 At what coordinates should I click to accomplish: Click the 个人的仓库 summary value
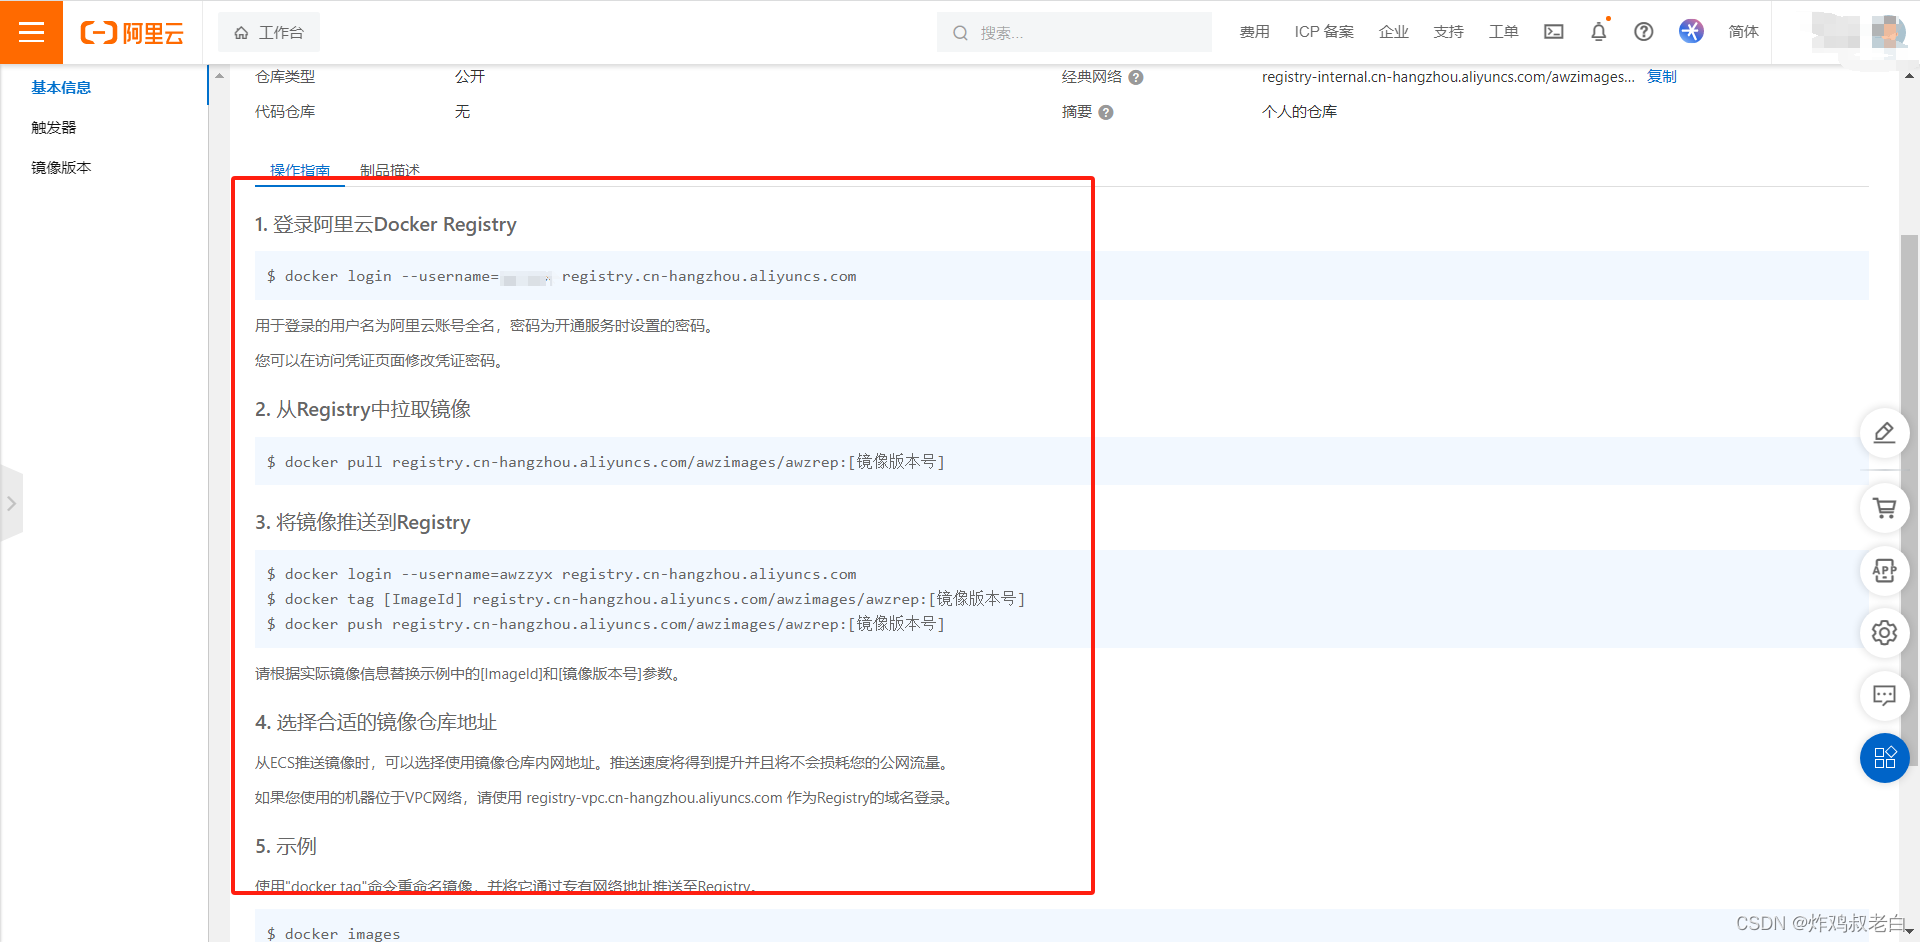click(1299, 112)
